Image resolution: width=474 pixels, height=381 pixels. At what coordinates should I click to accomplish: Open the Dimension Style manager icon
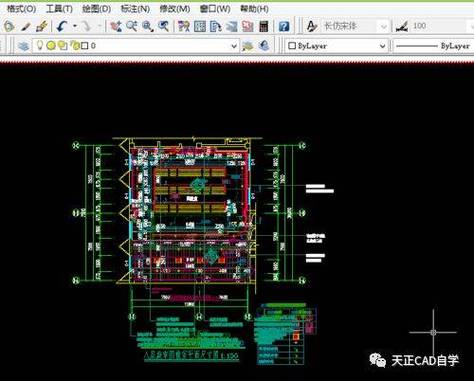(402, 26)
